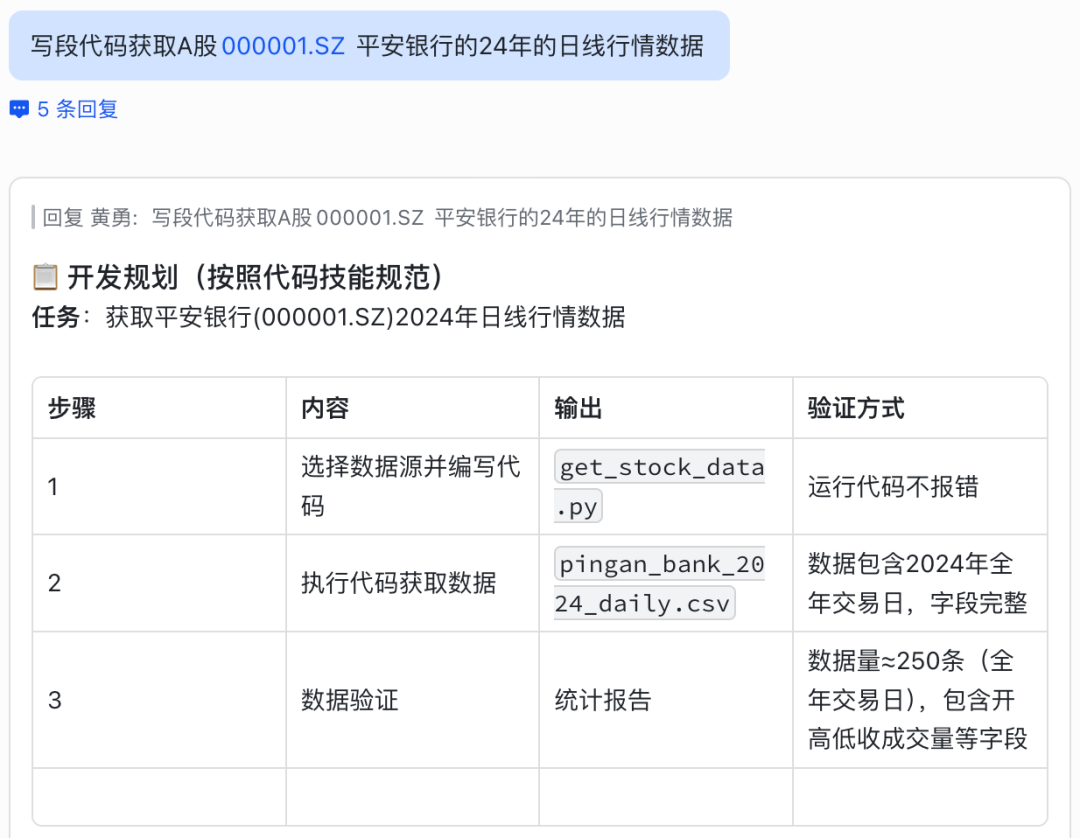Click step number 1 cell
Screen dimensions: 1080x838
tap(159, 487)
